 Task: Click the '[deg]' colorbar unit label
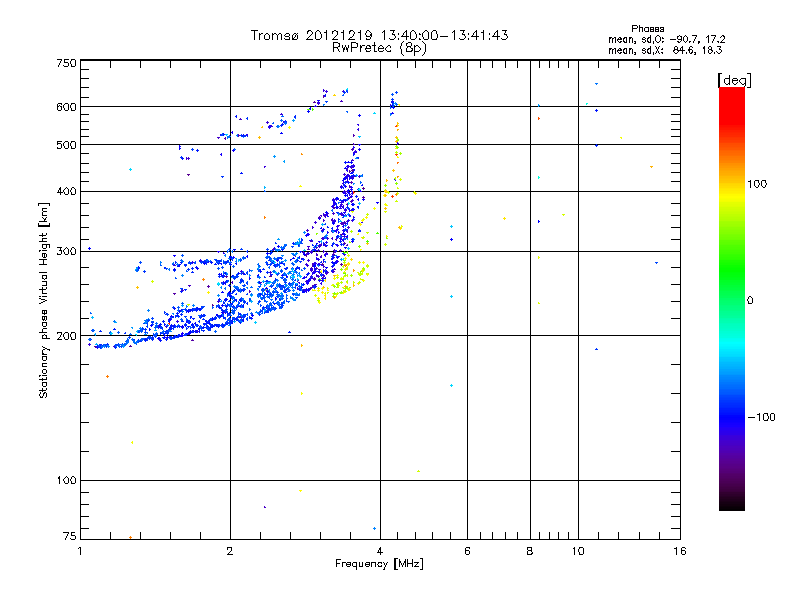734,81
